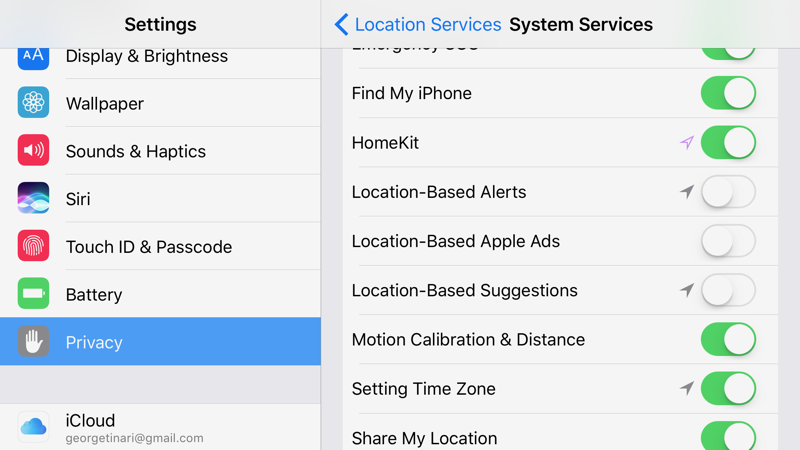Return to Location Services link
This screenshot has height=450, width=800.
click(x=427, y=24)
